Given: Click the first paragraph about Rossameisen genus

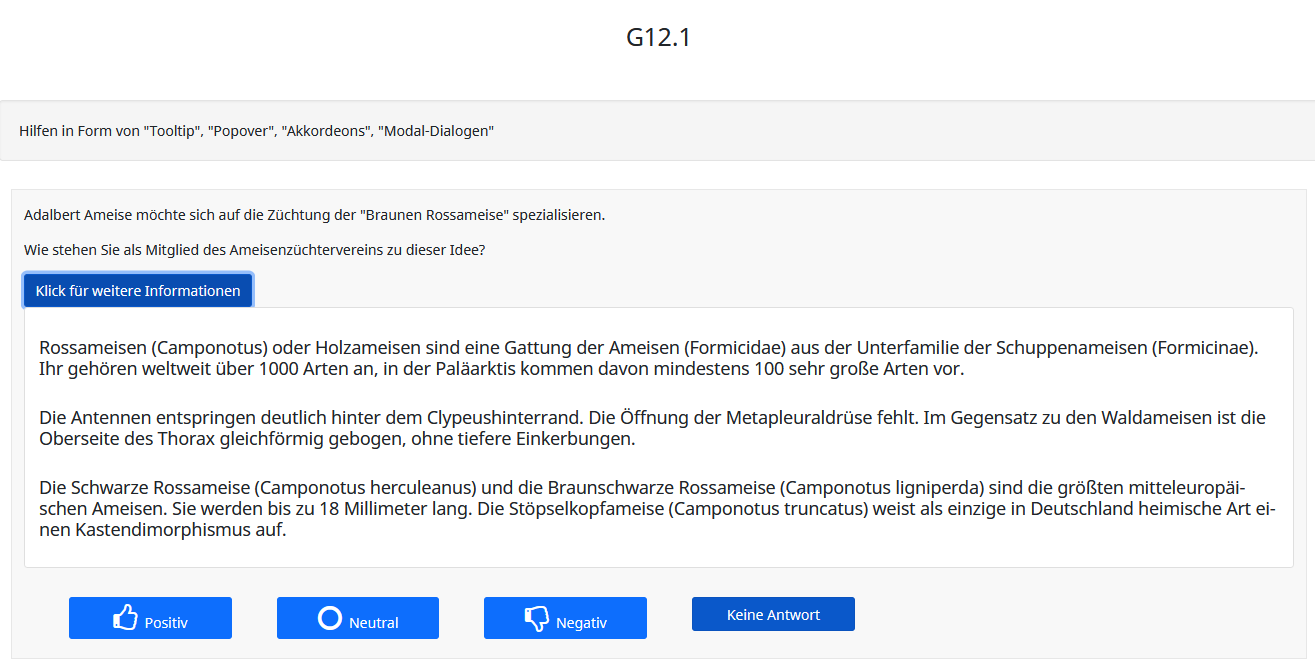Looking at the screenshot, I should click(648, 358).
